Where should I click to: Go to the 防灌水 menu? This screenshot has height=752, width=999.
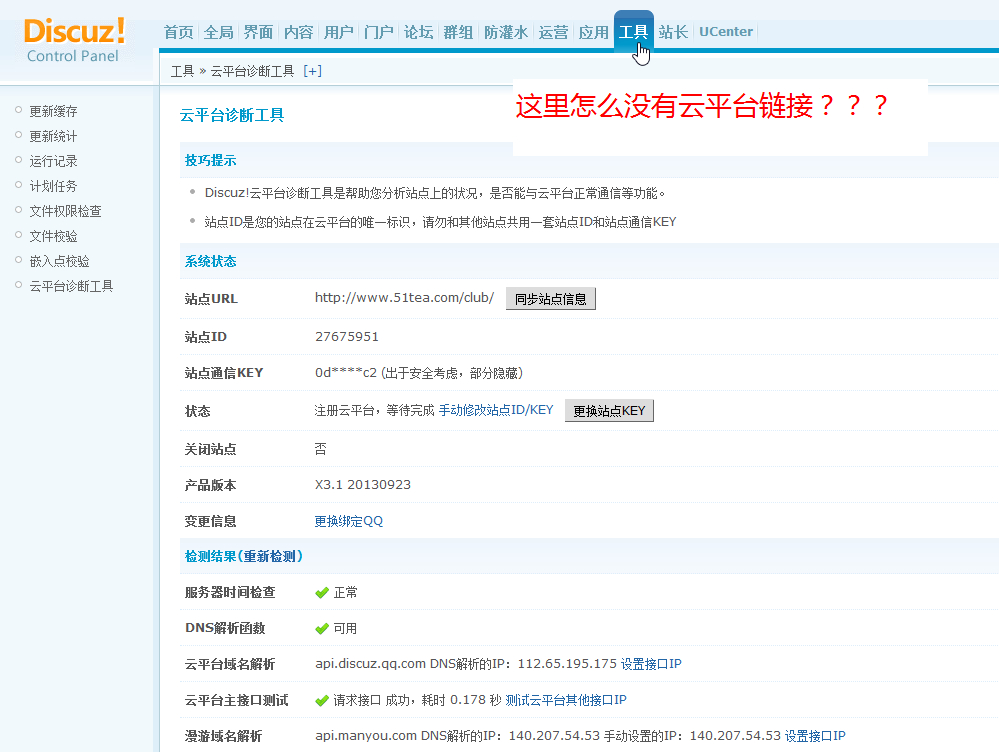(506, 32)
